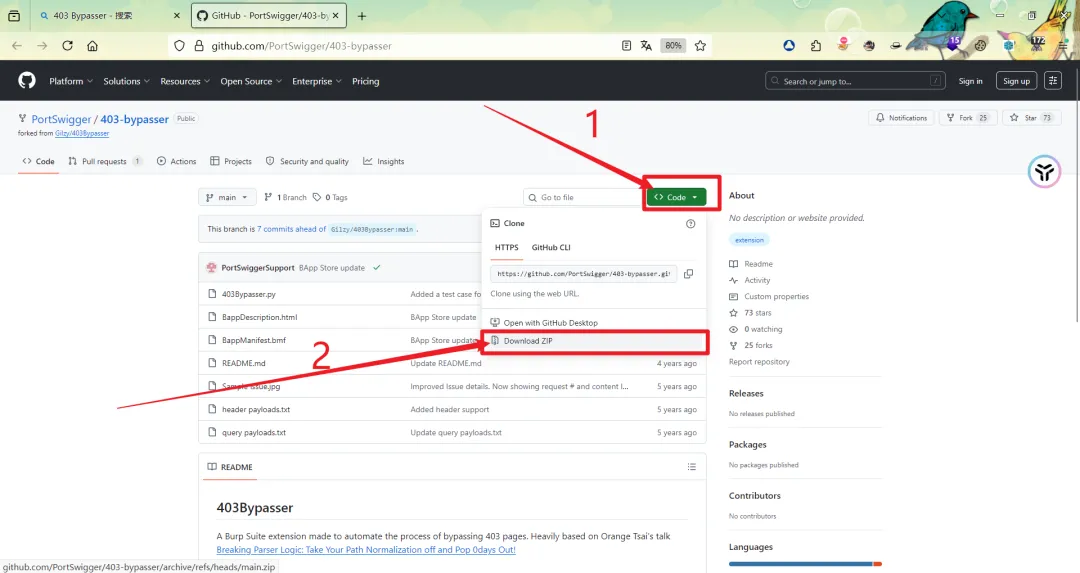Open forked-from Gilzy/403Bypasser link
1080x573 pixels.
(82, 133)
